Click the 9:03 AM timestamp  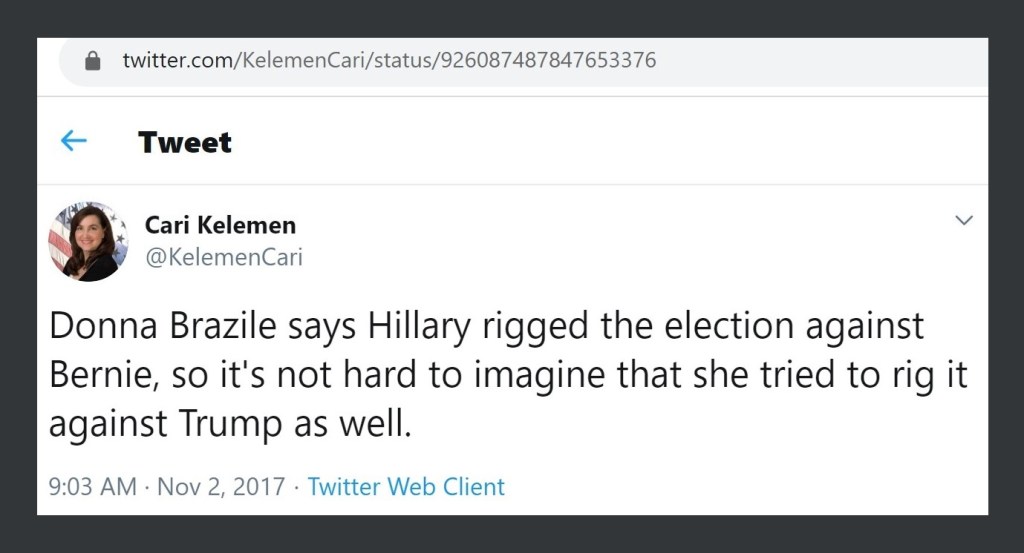point(92,487)
